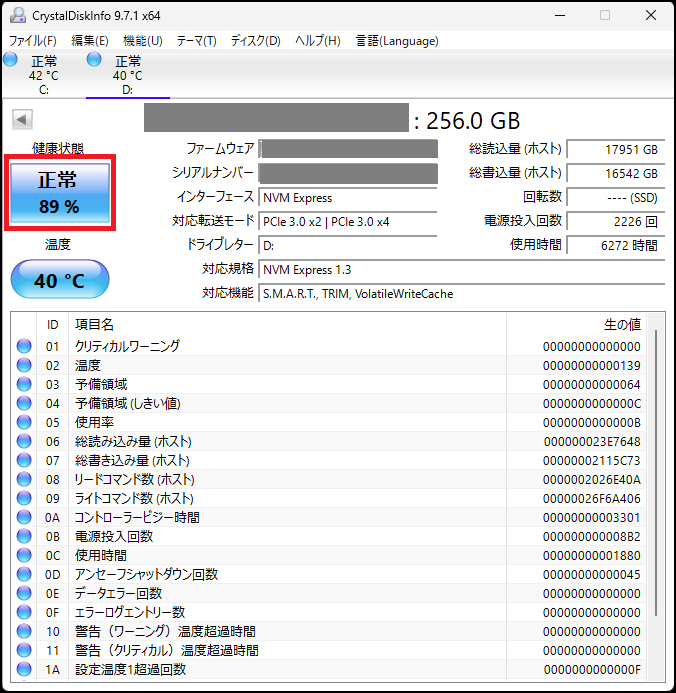Screen dimensions: 676x693
Task: Click the 総書込量 value 16542 GB
Action: point(615,173)
